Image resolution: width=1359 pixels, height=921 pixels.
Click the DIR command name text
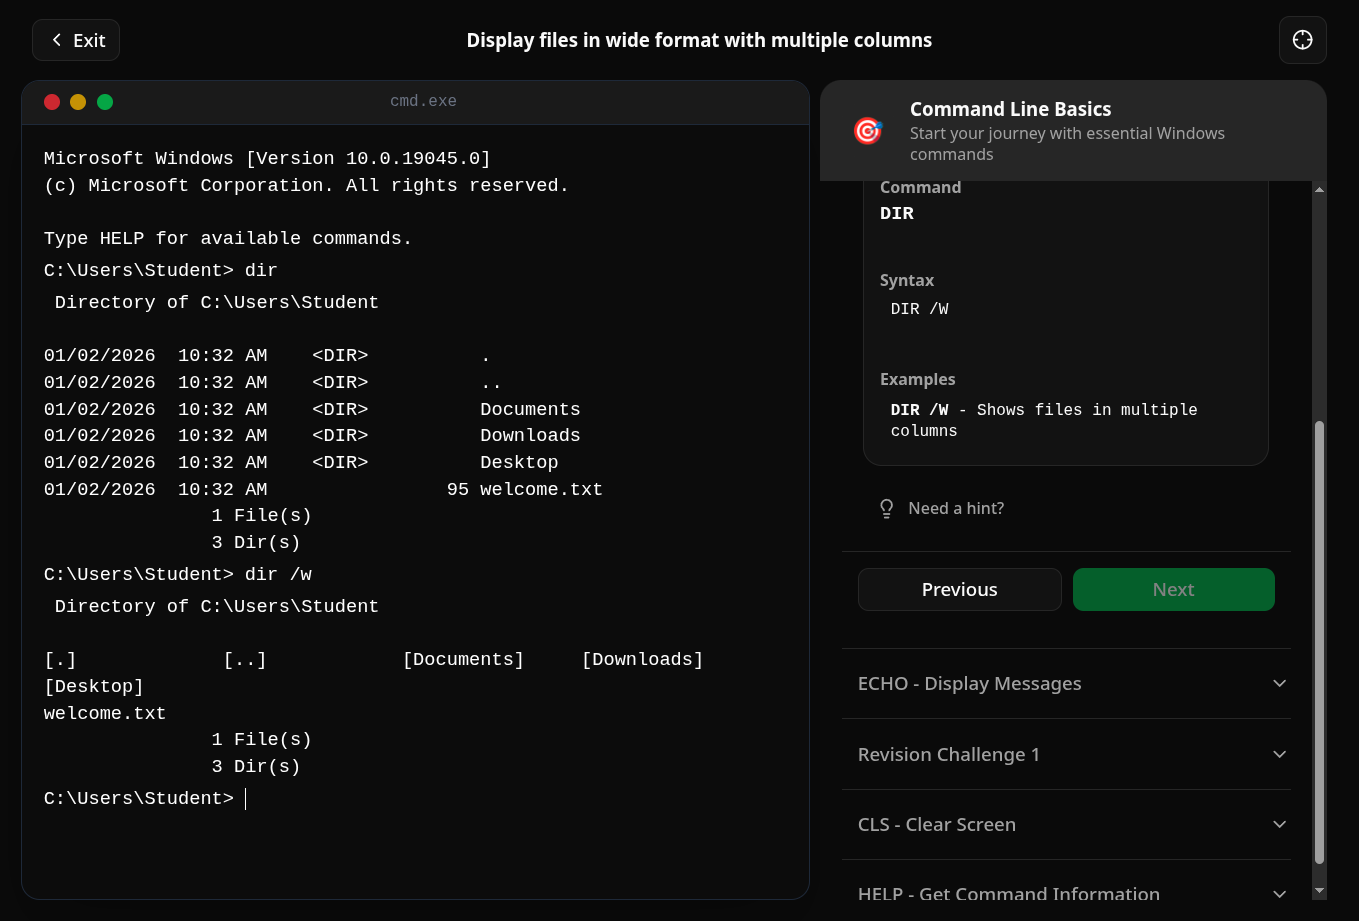coord(897,213)
